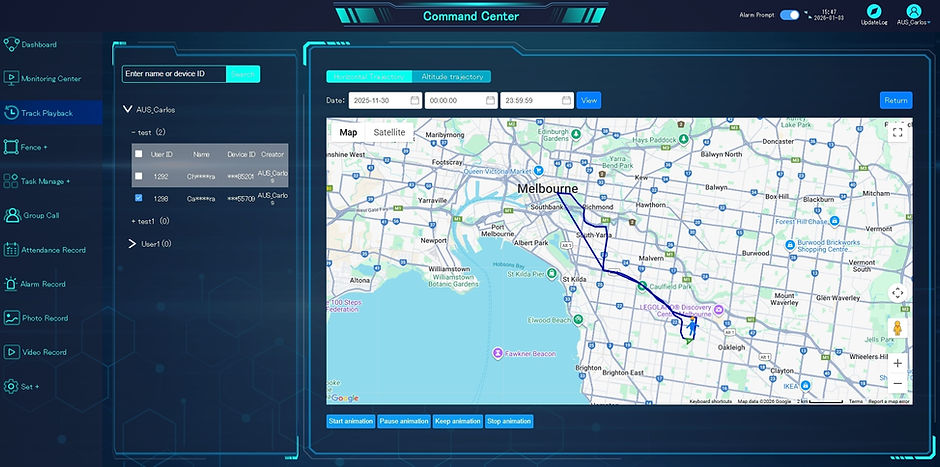Screen dimensions: 940x467
Task: Open map Terms link
Action: (x=855, y=401)
